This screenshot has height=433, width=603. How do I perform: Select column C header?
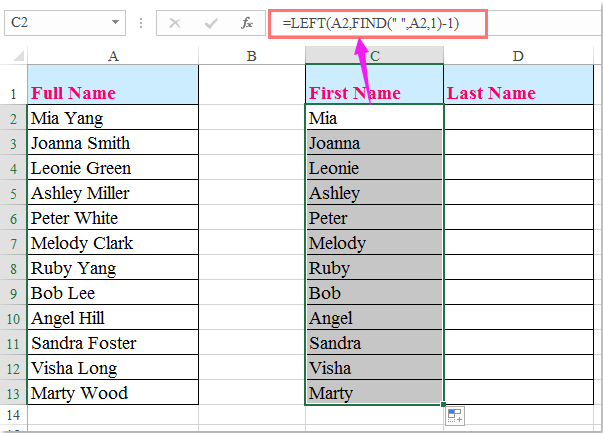coord(374,57)
